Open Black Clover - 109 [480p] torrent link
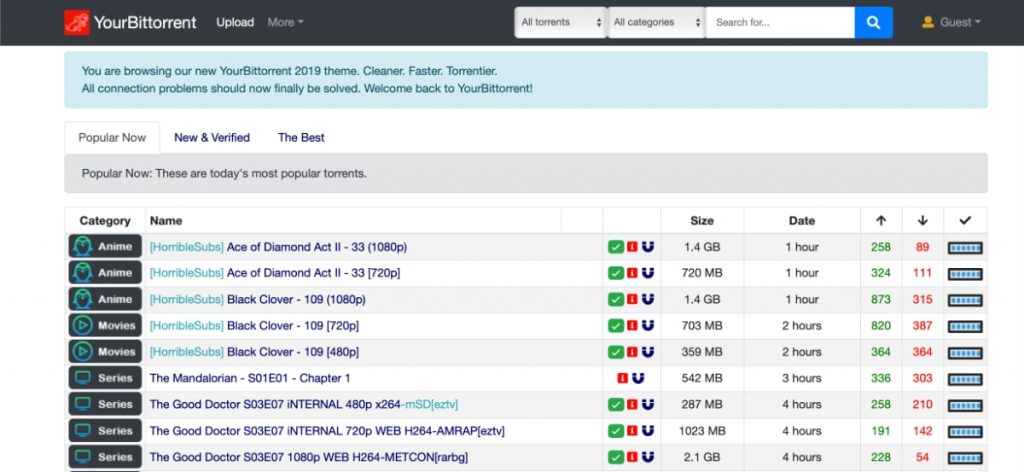This screenshot has width=1024, height=472. [254, 352]
